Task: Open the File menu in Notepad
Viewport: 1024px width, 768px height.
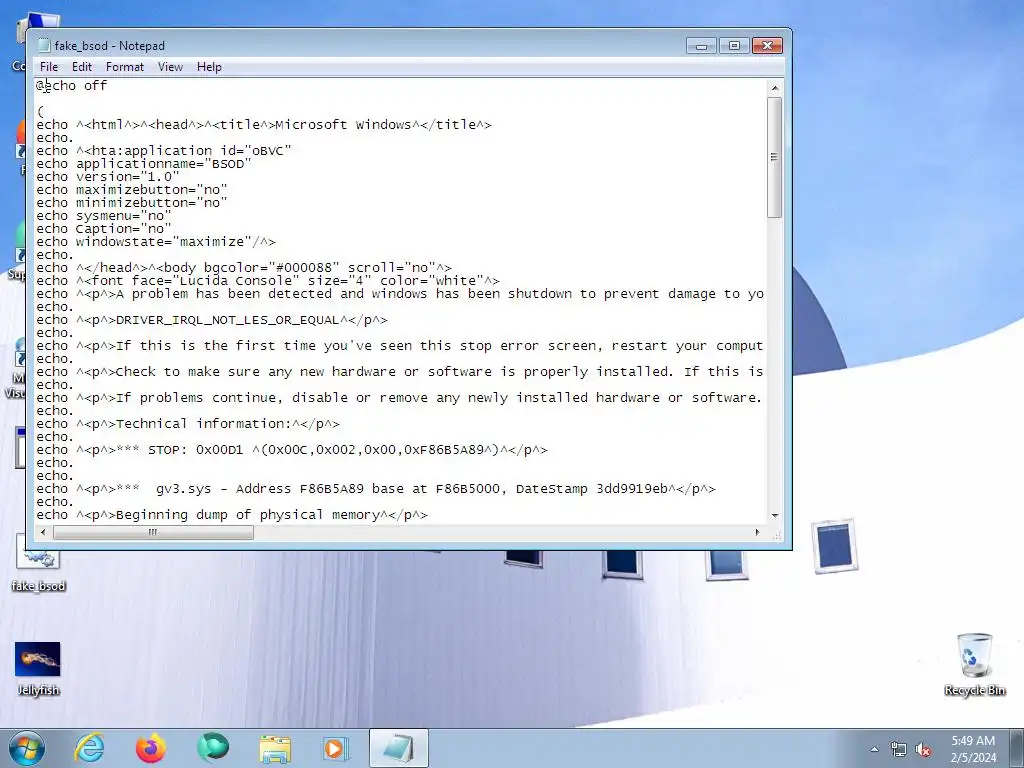Action: click(48, 67)
